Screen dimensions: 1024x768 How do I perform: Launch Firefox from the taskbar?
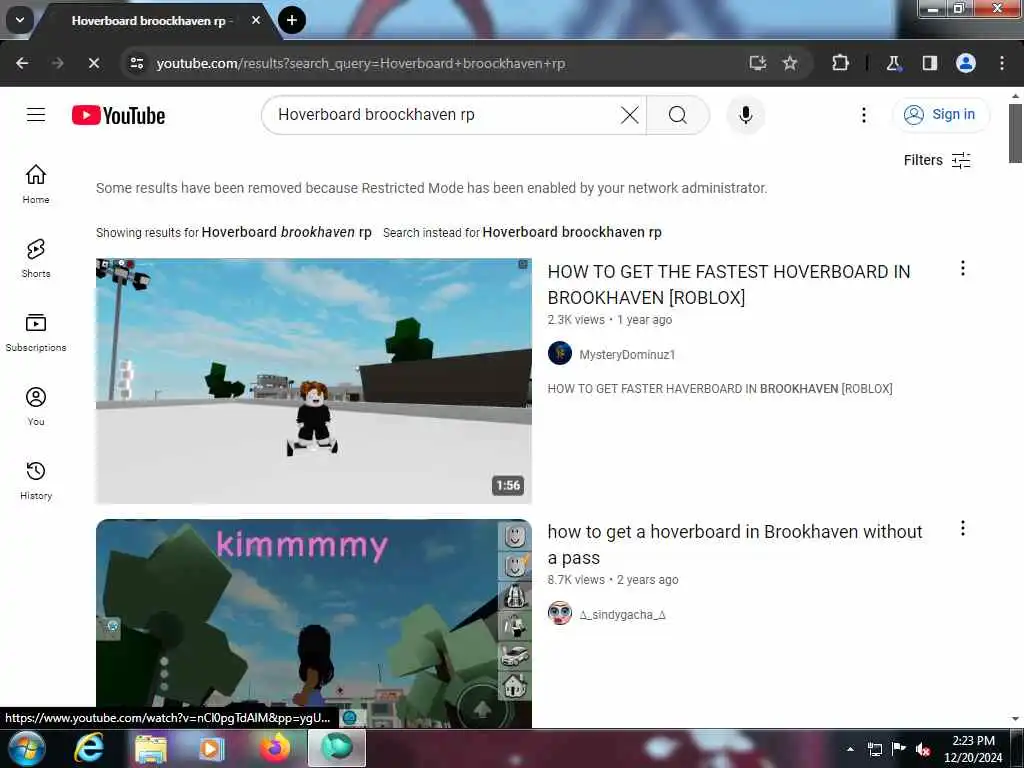click(275, 748)
